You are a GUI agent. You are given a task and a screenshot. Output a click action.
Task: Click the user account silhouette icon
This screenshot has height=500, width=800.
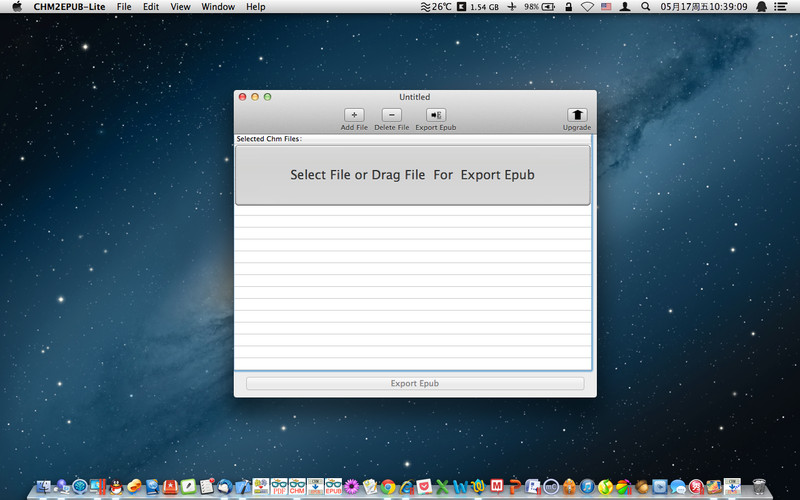pyautogui.click(x=625, y=7)
